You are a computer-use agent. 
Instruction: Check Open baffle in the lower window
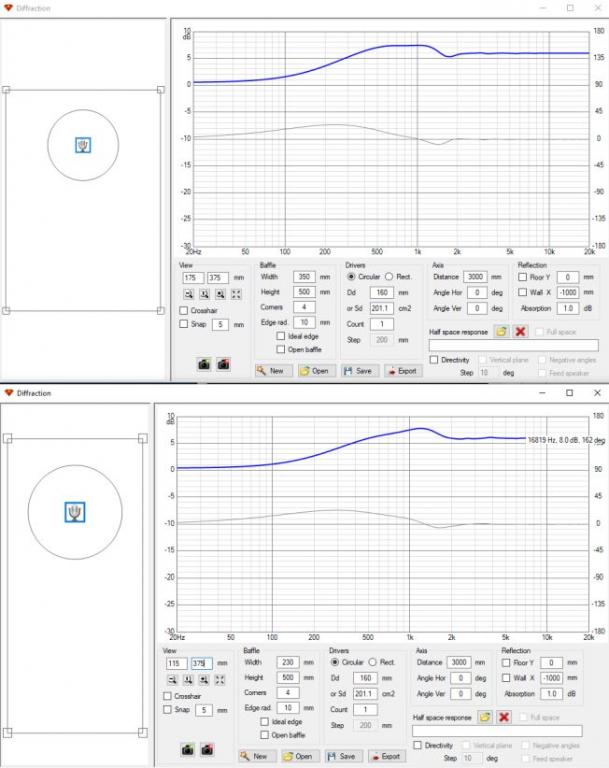[265, 735]
